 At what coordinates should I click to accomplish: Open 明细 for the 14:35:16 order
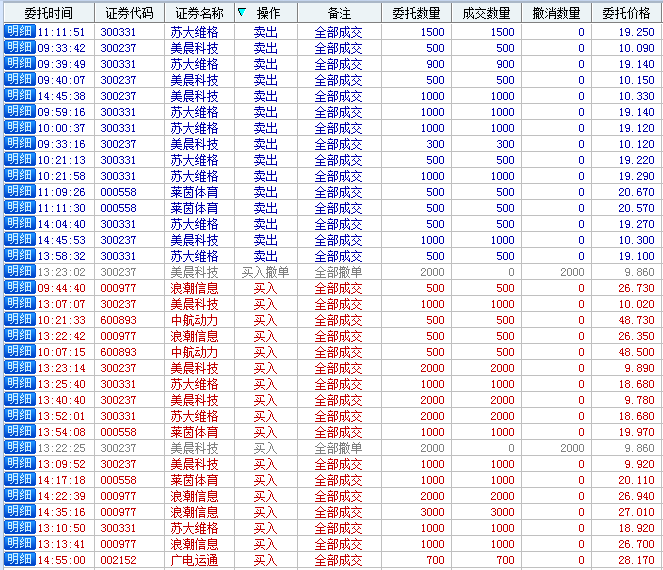coord(19,512)
